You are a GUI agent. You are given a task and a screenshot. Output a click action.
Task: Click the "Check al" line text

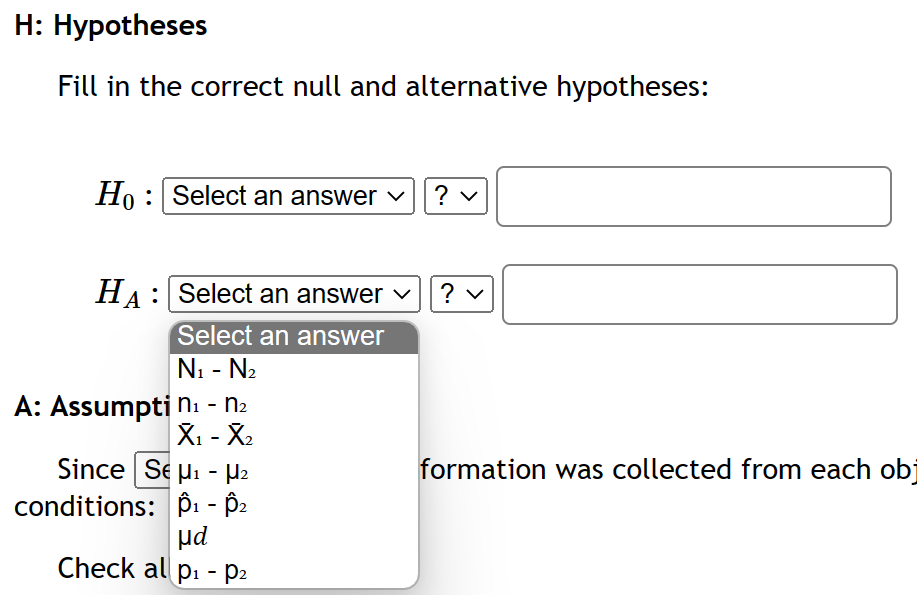(107, 568)
